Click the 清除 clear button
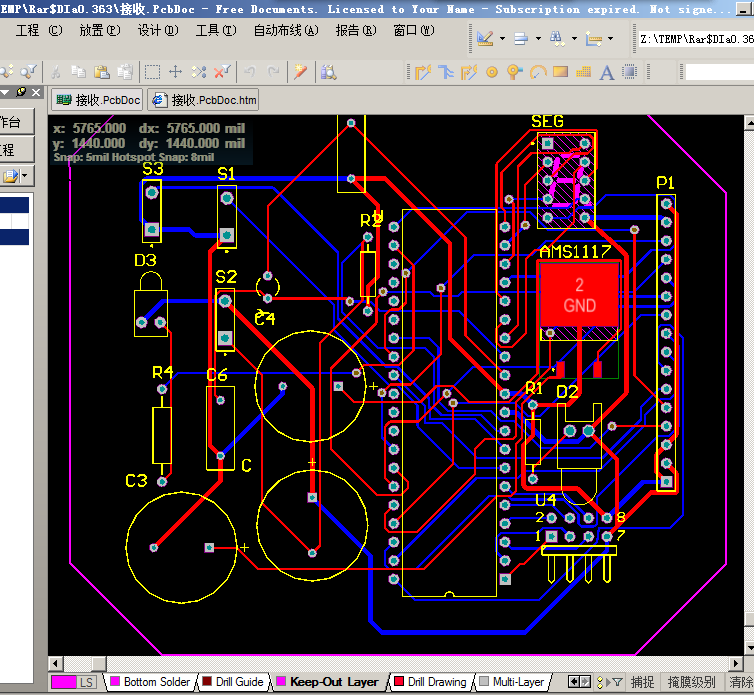The width and height of the screenshot is (754, 695). [741, 682]
